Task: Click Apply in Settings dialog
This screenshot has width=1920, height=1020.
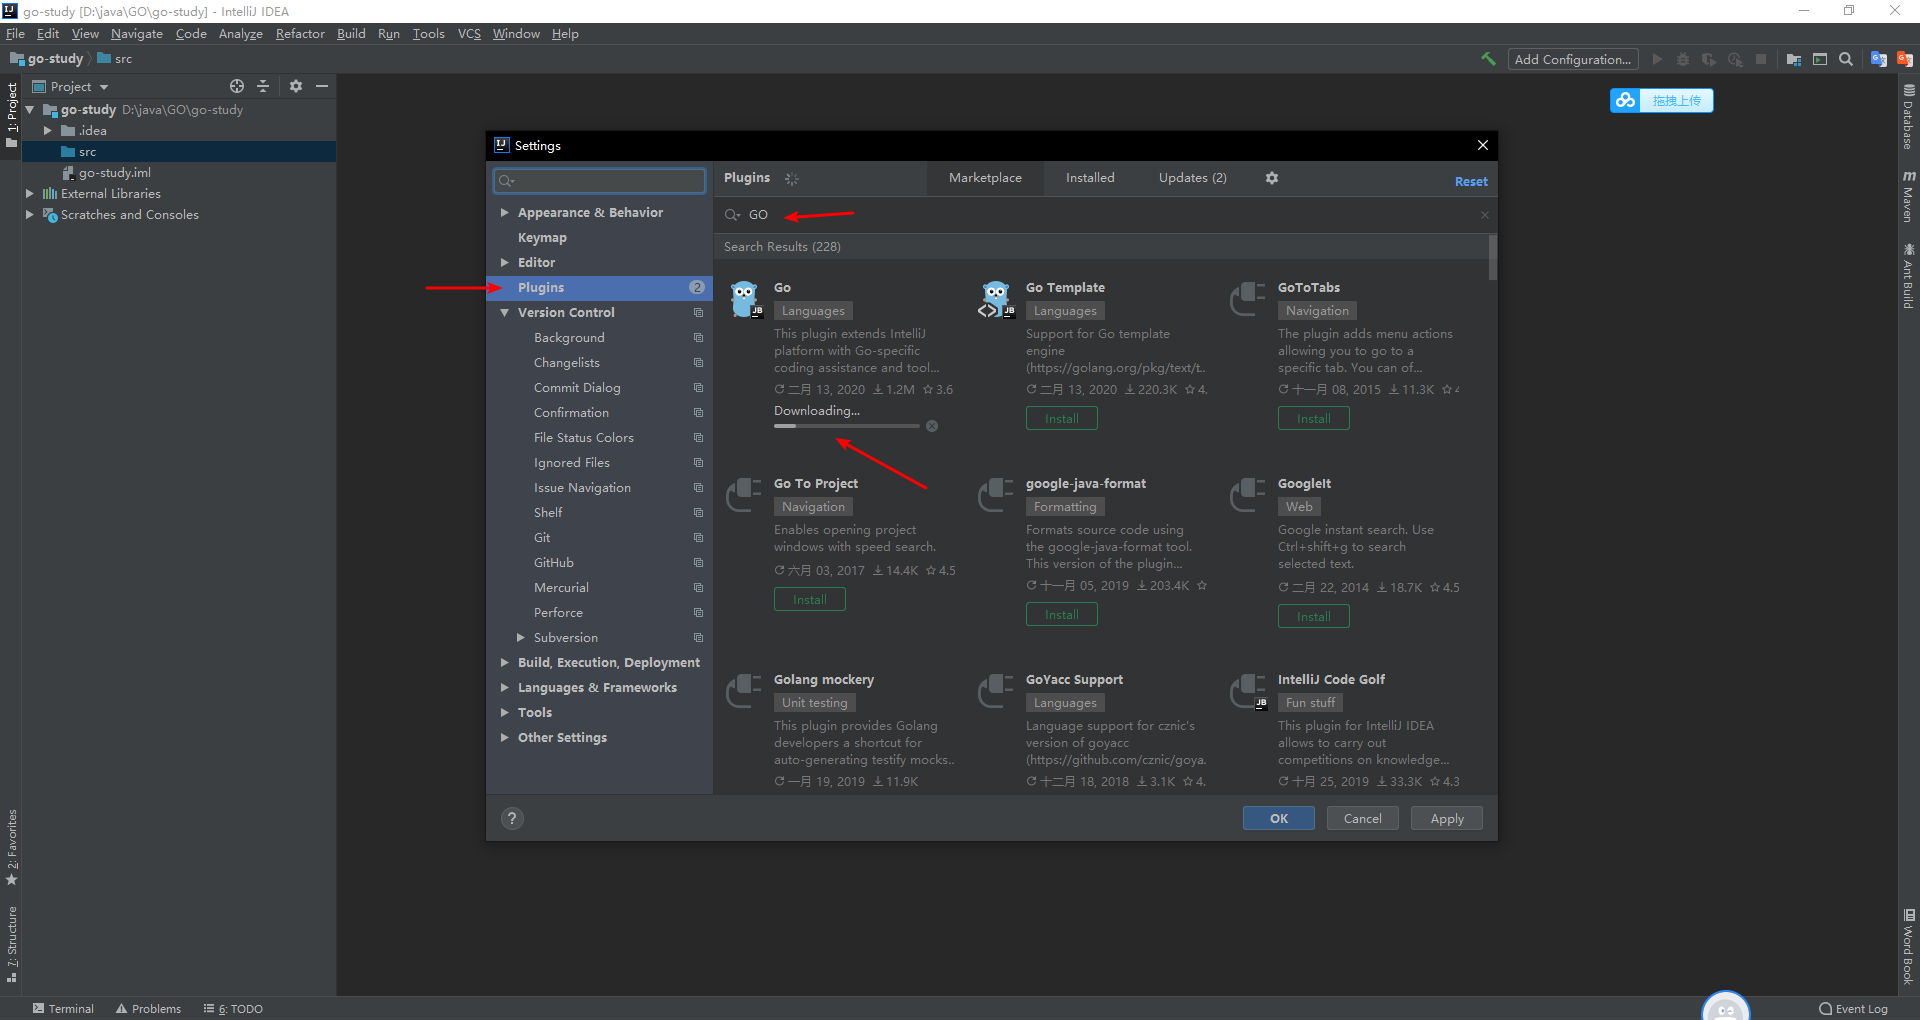Action: tap(1447, 818)
